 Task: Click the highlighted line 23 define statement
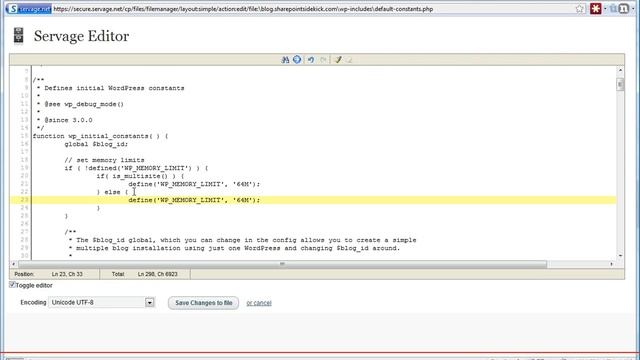[194, 200]
